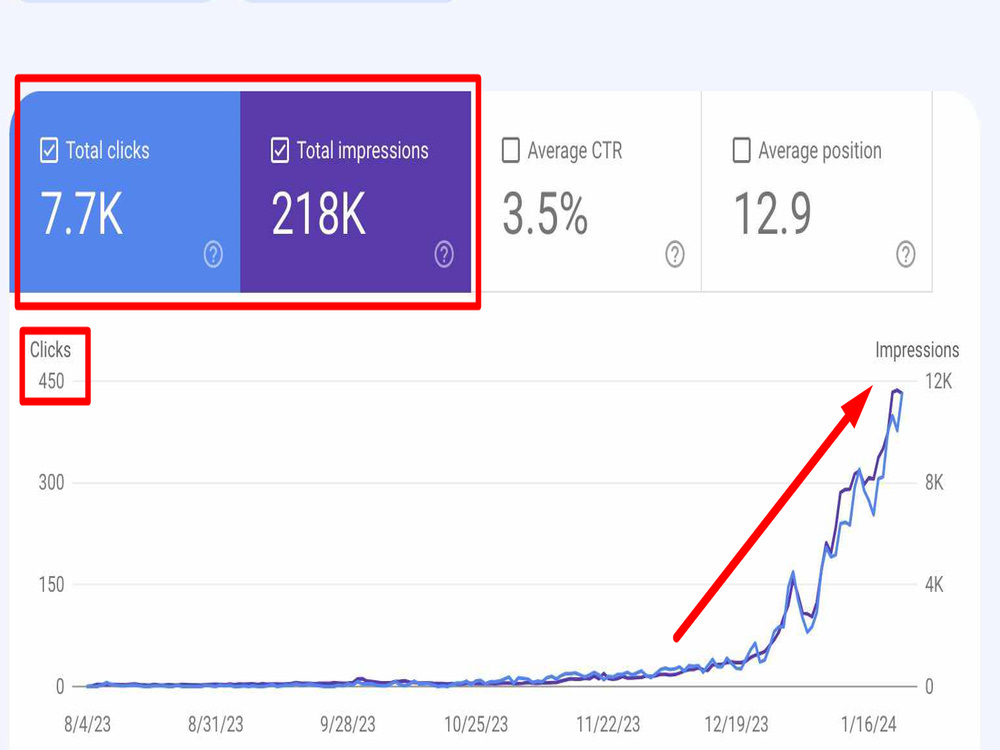1000x750 pixels.
Task: Click the 8/31/23 date label
Action: coord(216,724)
